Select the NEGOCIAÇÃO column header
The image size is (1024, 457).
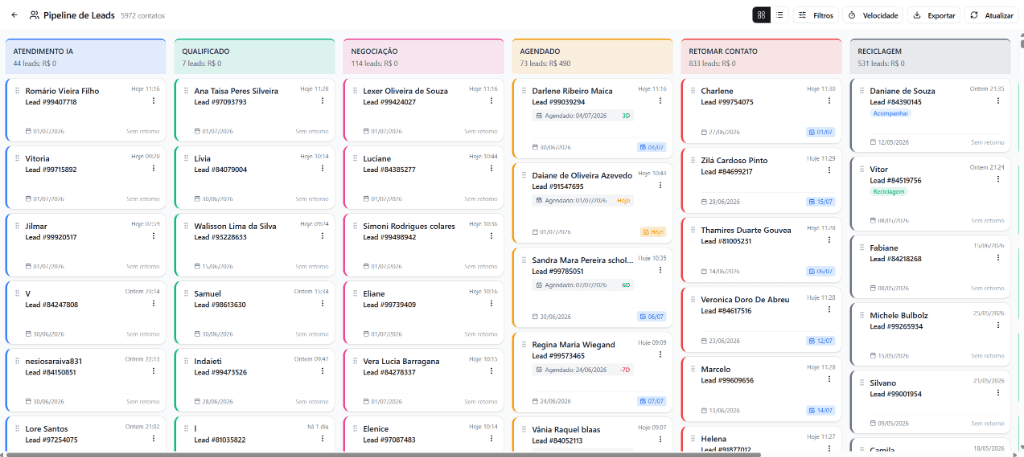pyautogui.click(x=423, y=57)
